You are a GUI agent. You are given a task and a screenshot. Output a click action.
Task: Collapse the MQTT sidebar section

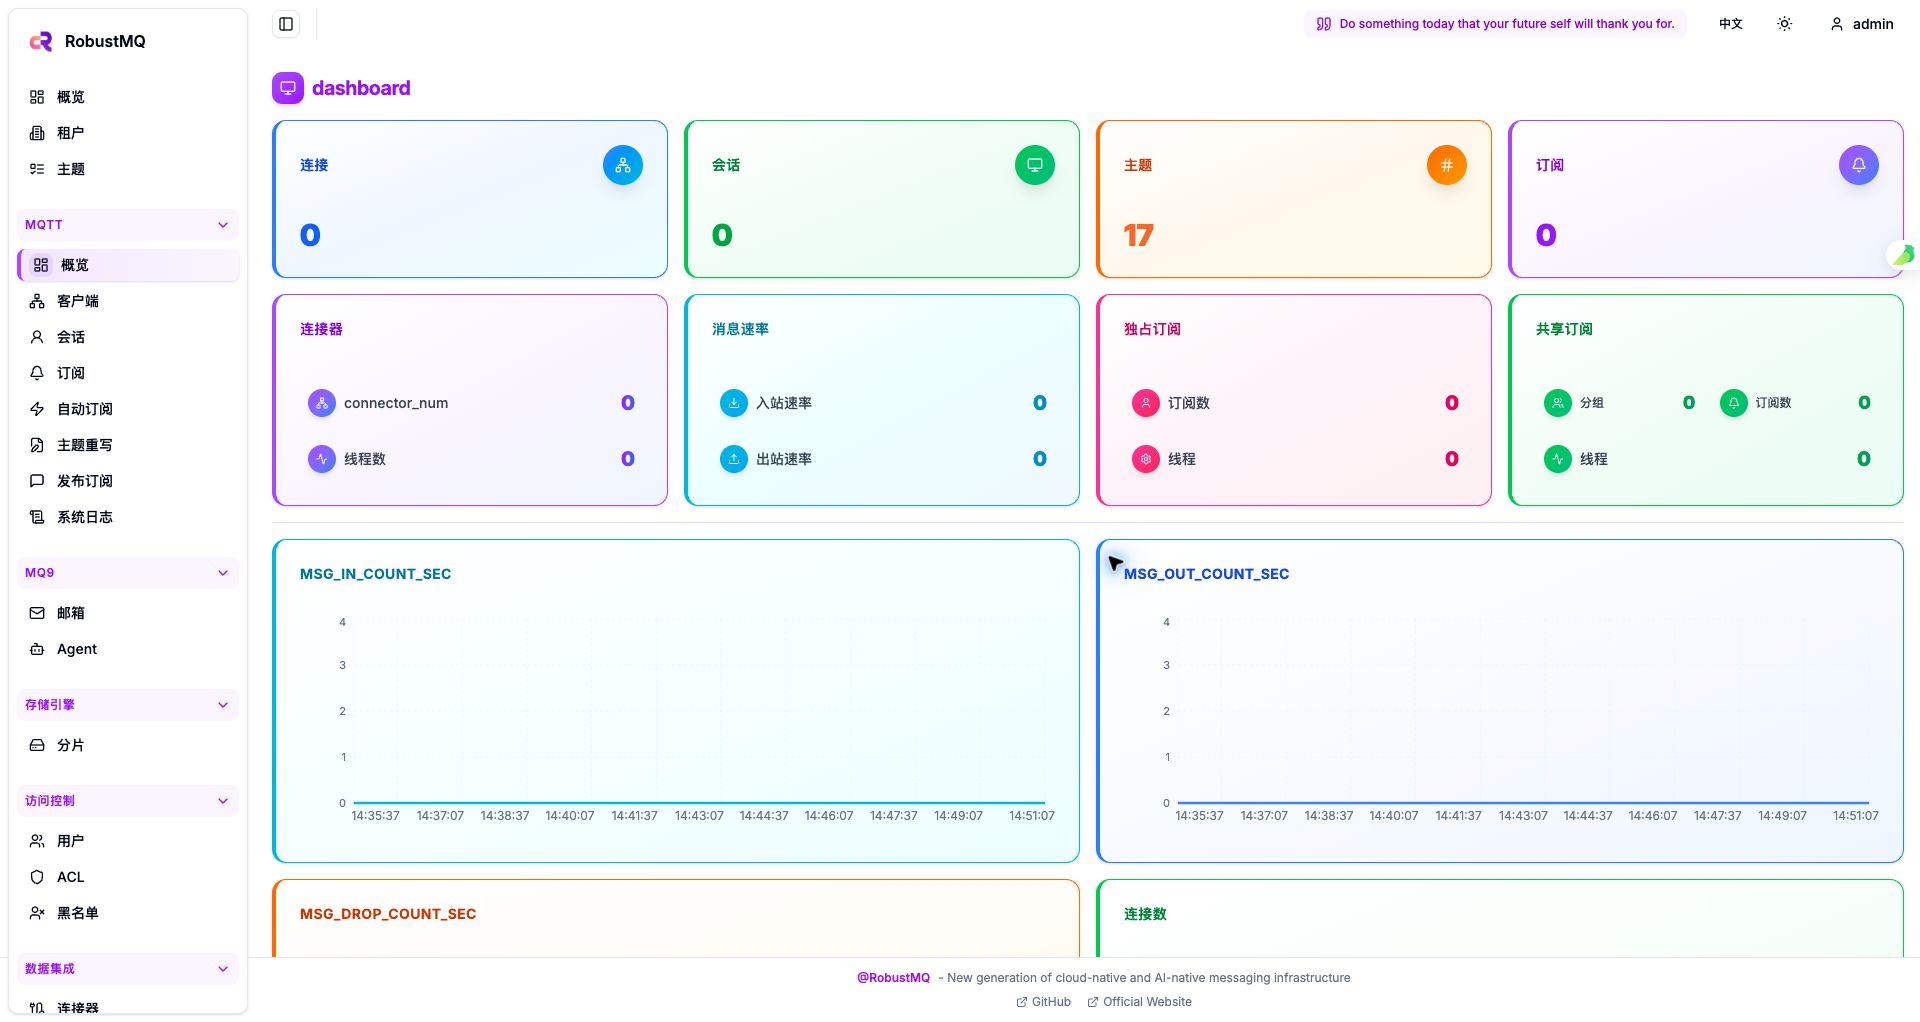127,225
